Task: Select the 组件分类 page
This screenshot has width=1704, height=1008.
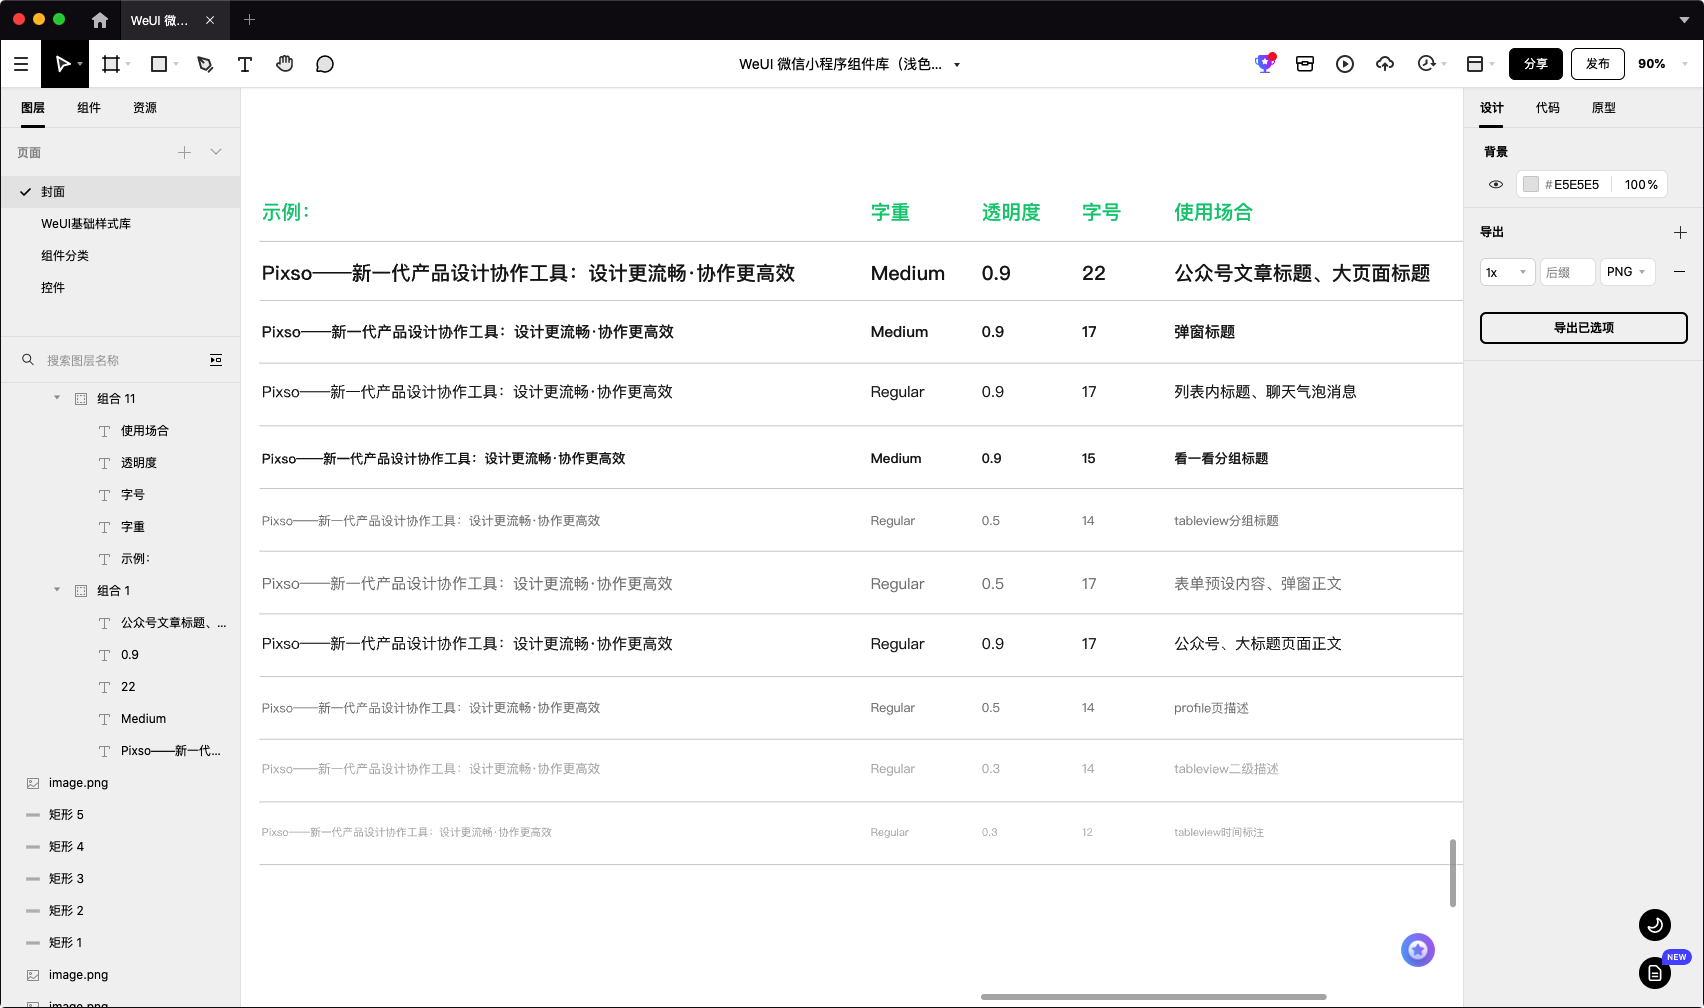Action: coord(120,256)
